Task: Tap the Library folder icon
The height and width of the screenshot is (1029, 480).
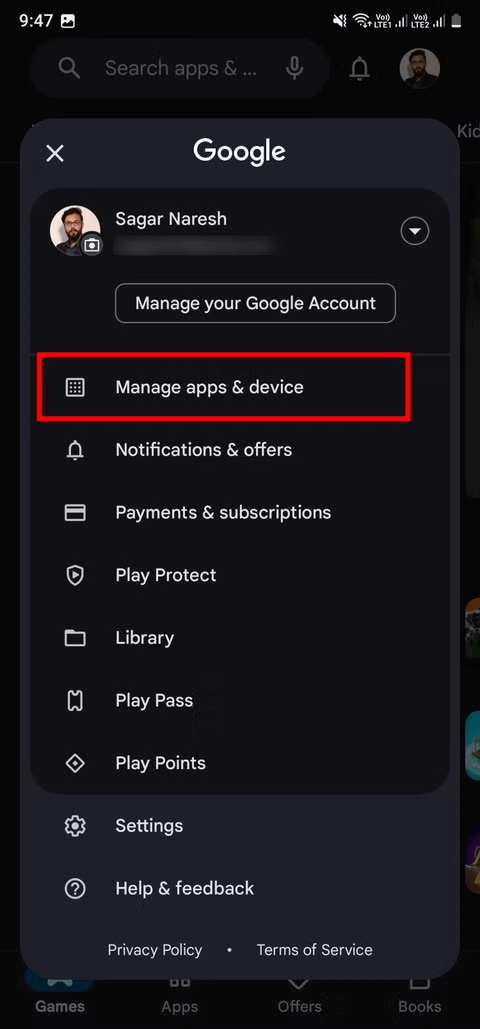Action: click(75, 638)
